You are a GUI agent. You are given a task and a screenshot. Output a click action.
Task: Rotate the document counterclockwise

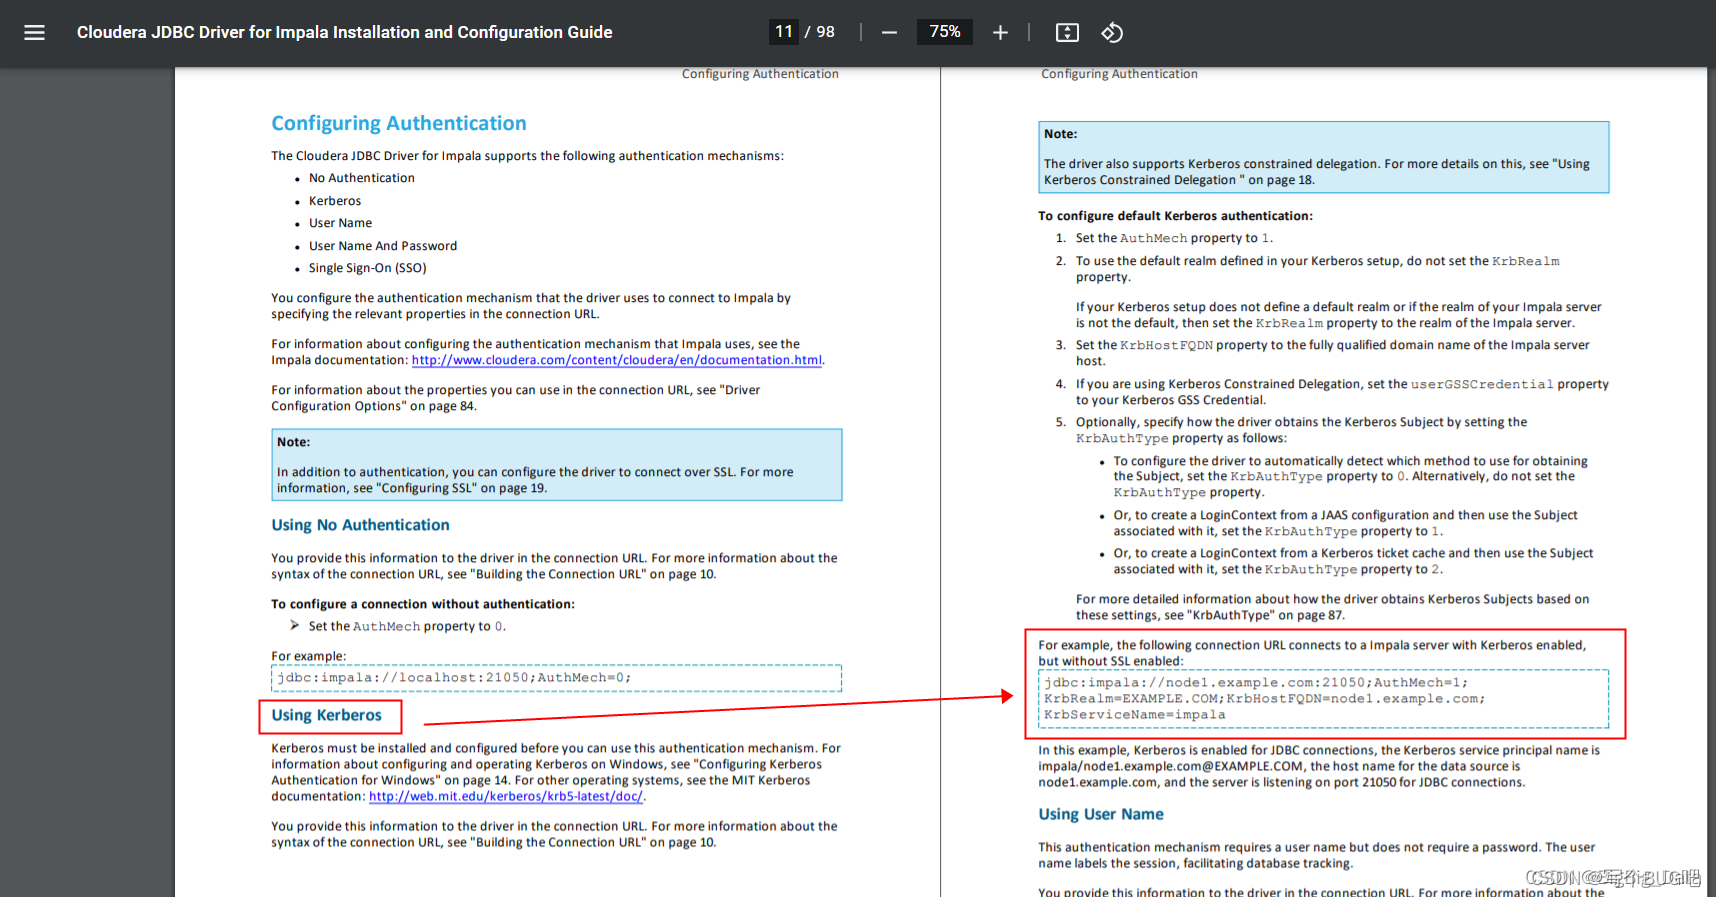[1112, 33]
